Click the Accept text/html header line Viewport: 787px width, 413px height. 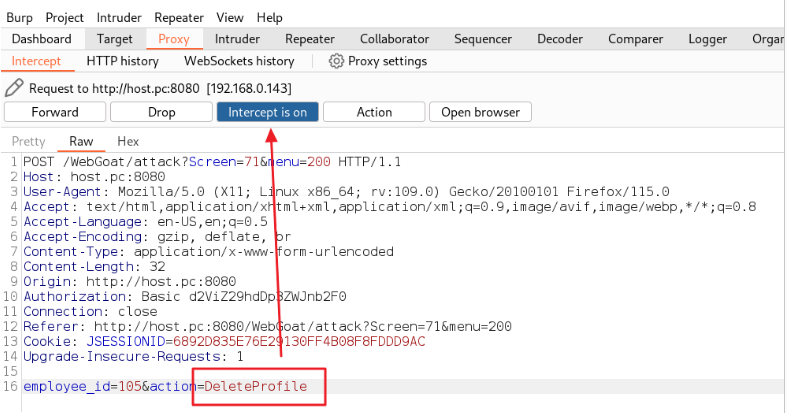pyautogui.click(x=389, y=207)
